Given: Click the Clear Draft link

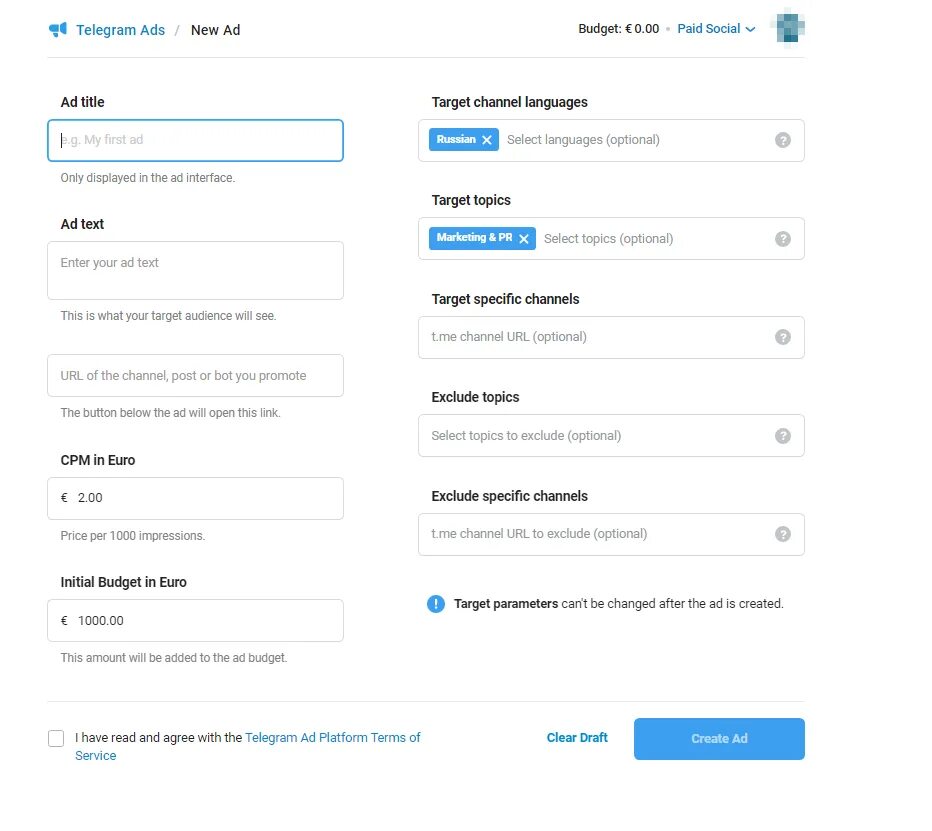Looking at the screenshot, I should (577, 738).
